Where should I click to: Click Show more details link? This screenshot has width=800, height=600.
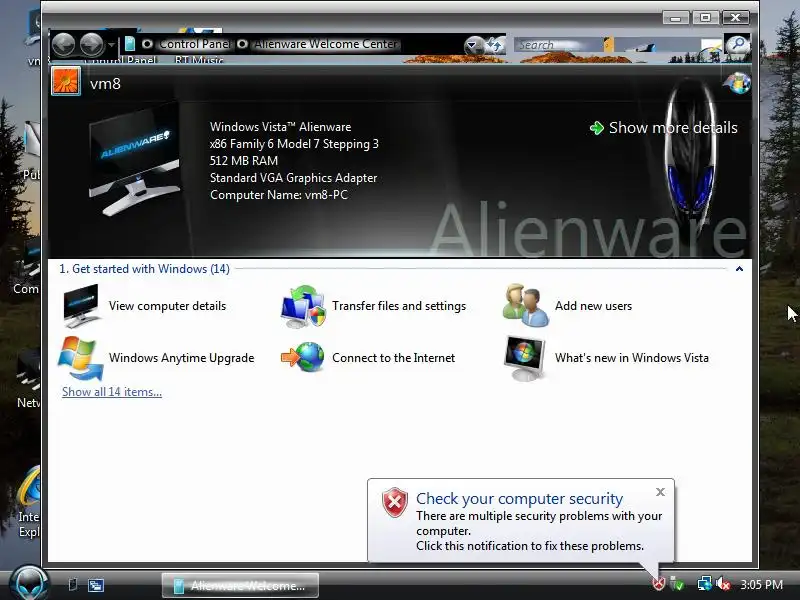pos(672,128)
